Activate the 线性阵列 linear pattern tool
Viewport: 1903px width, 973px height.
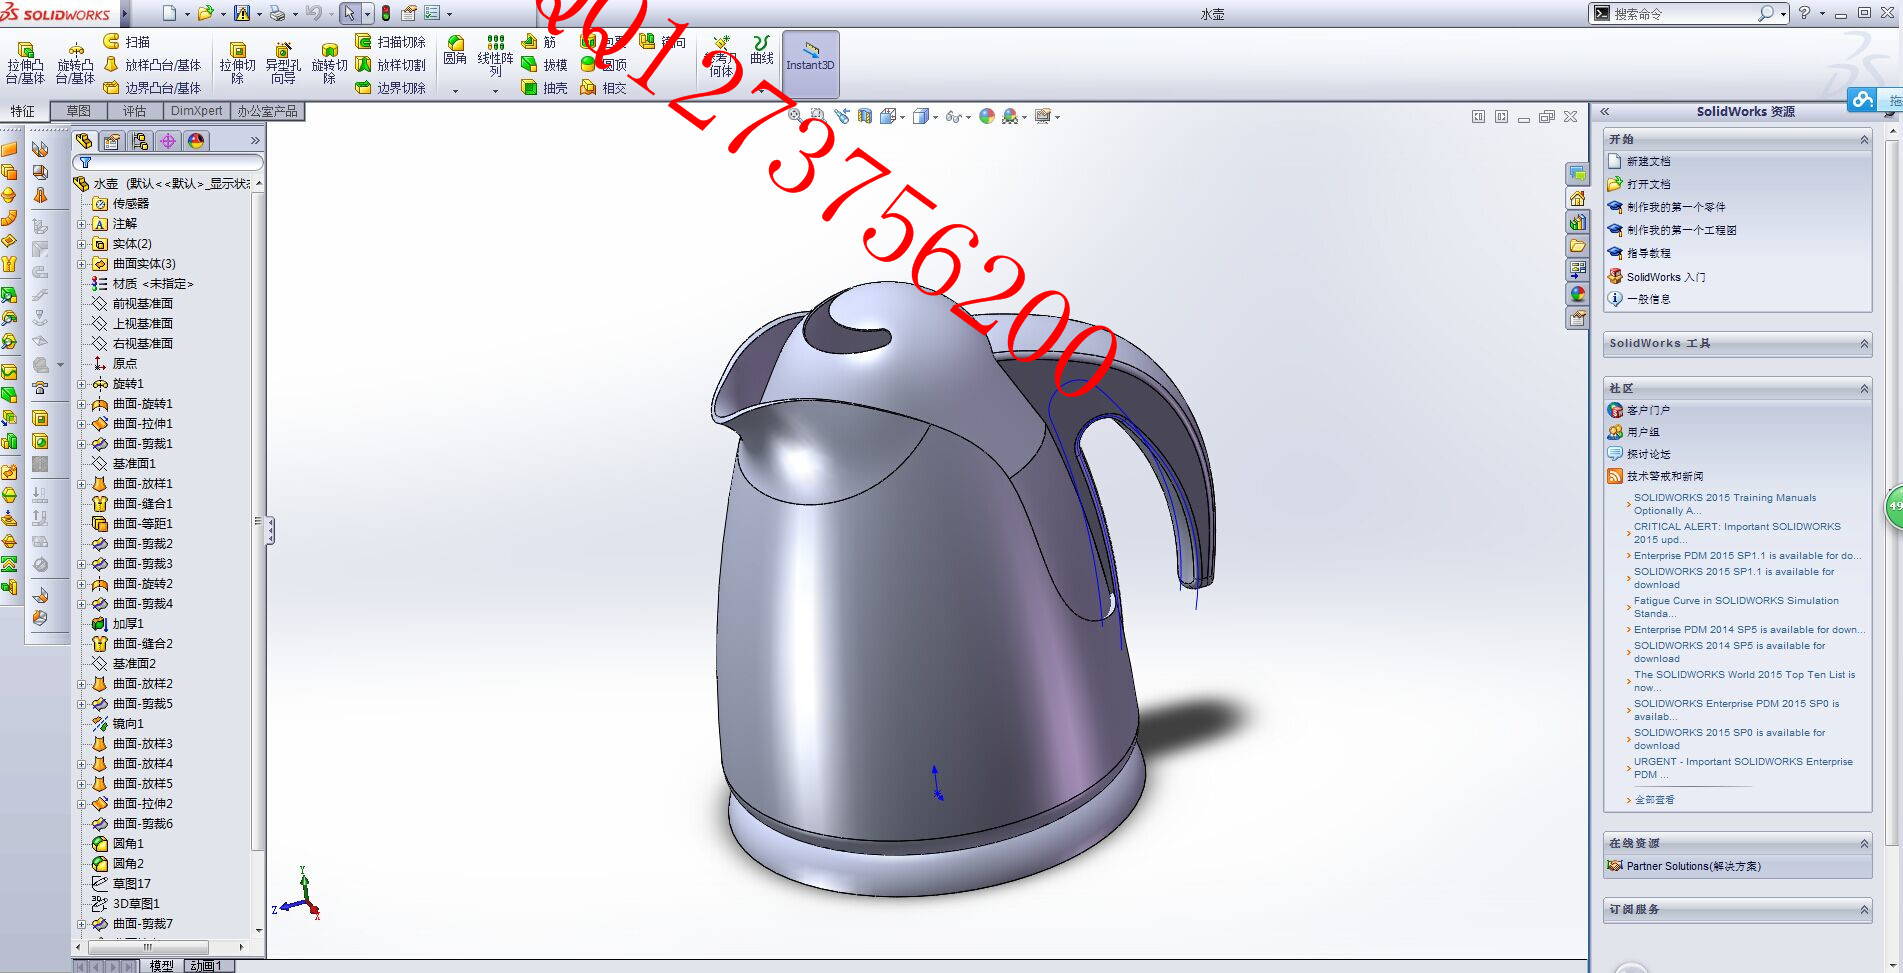point(495,56)
